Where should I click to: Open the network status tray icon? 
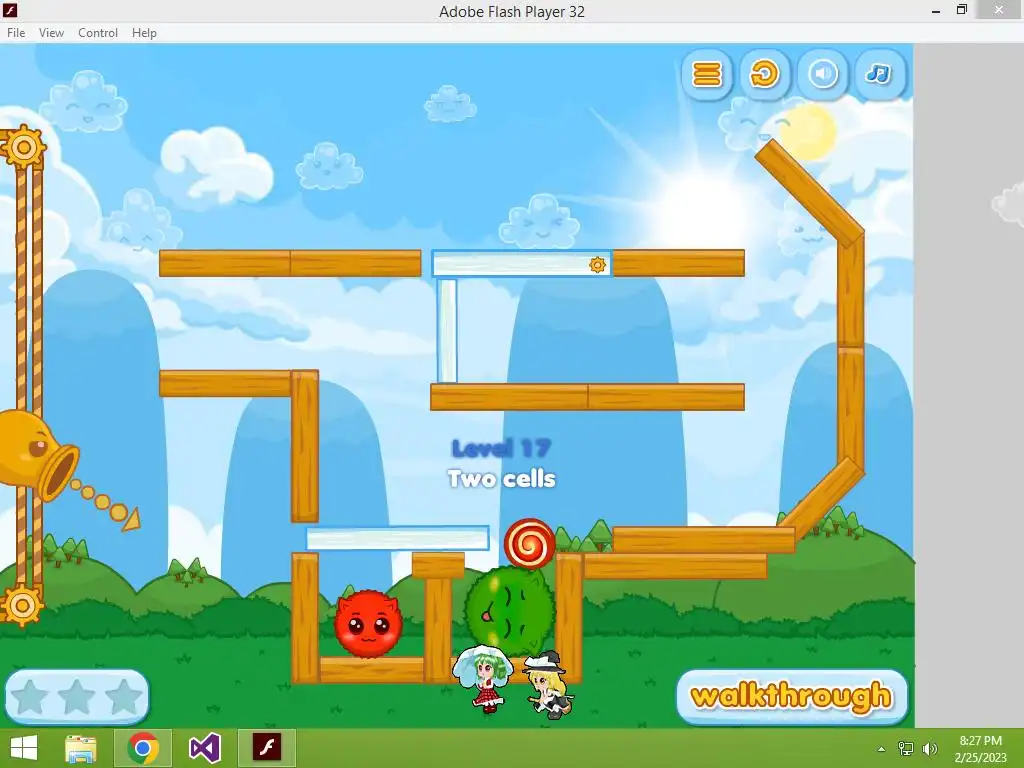[x=906, y=749]
